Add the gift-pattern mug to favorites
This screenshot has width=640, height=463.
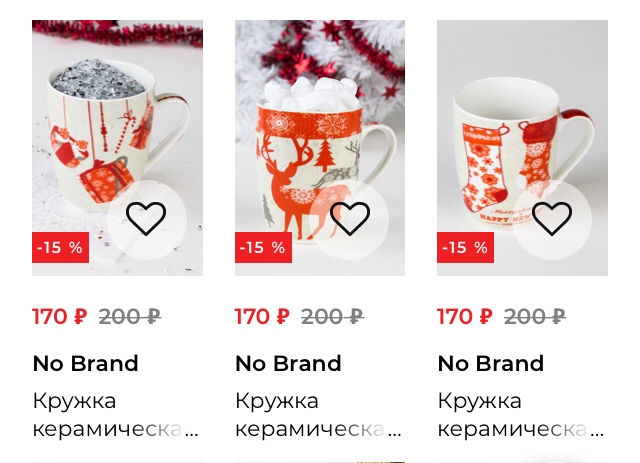tap(146, 219)
